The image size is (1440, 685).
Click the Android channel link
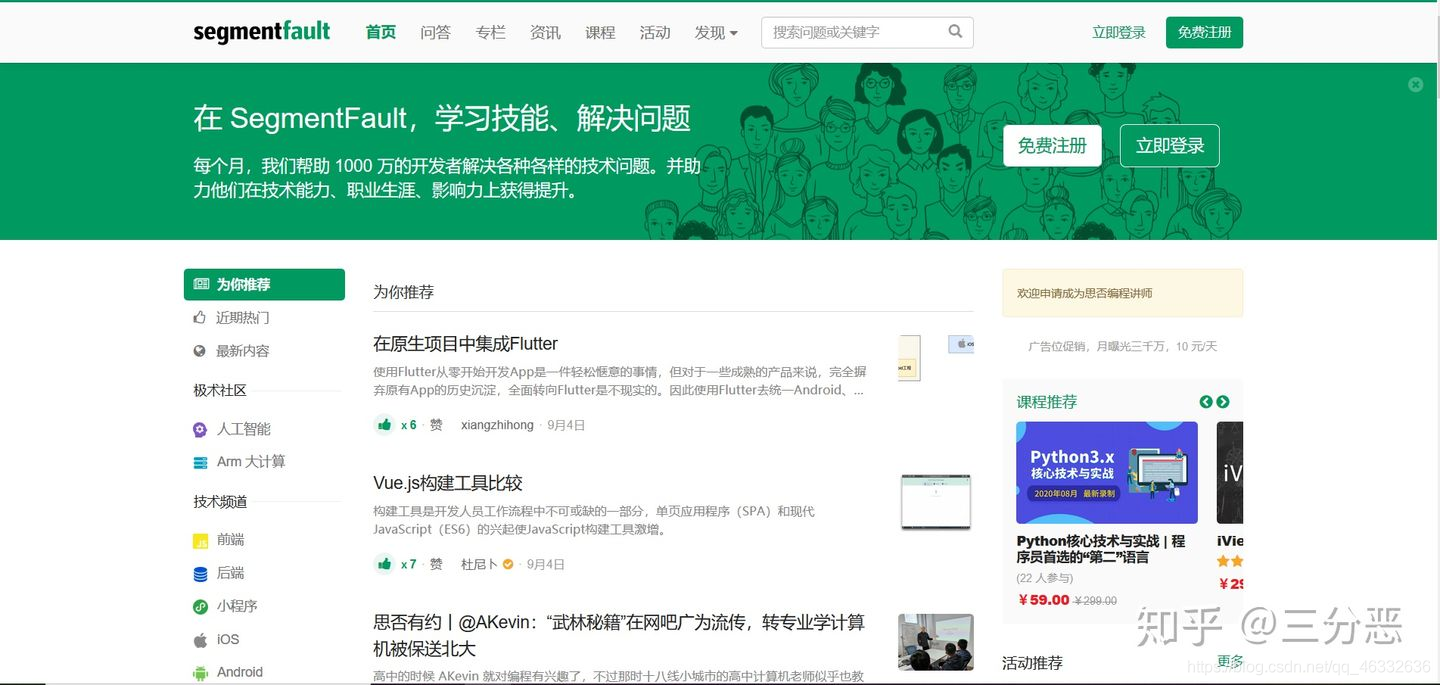click(x=240, y=672)
